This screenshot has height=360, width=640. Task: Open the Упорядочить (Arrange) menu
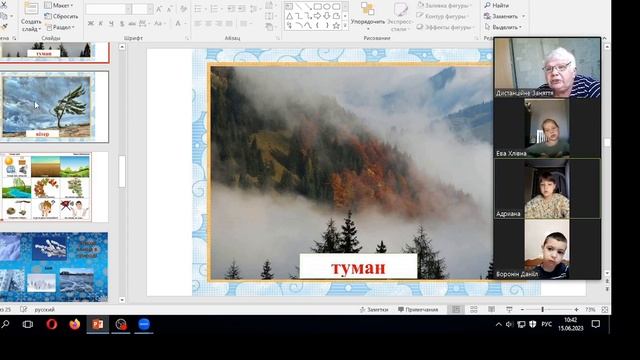tap(368, 16)
